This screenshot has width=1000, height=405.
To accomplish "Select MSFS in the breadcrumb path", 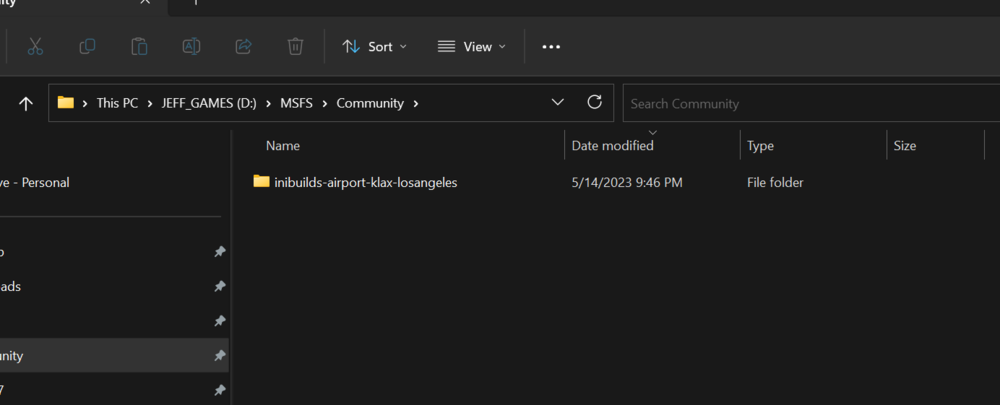I will click(296, 103).
